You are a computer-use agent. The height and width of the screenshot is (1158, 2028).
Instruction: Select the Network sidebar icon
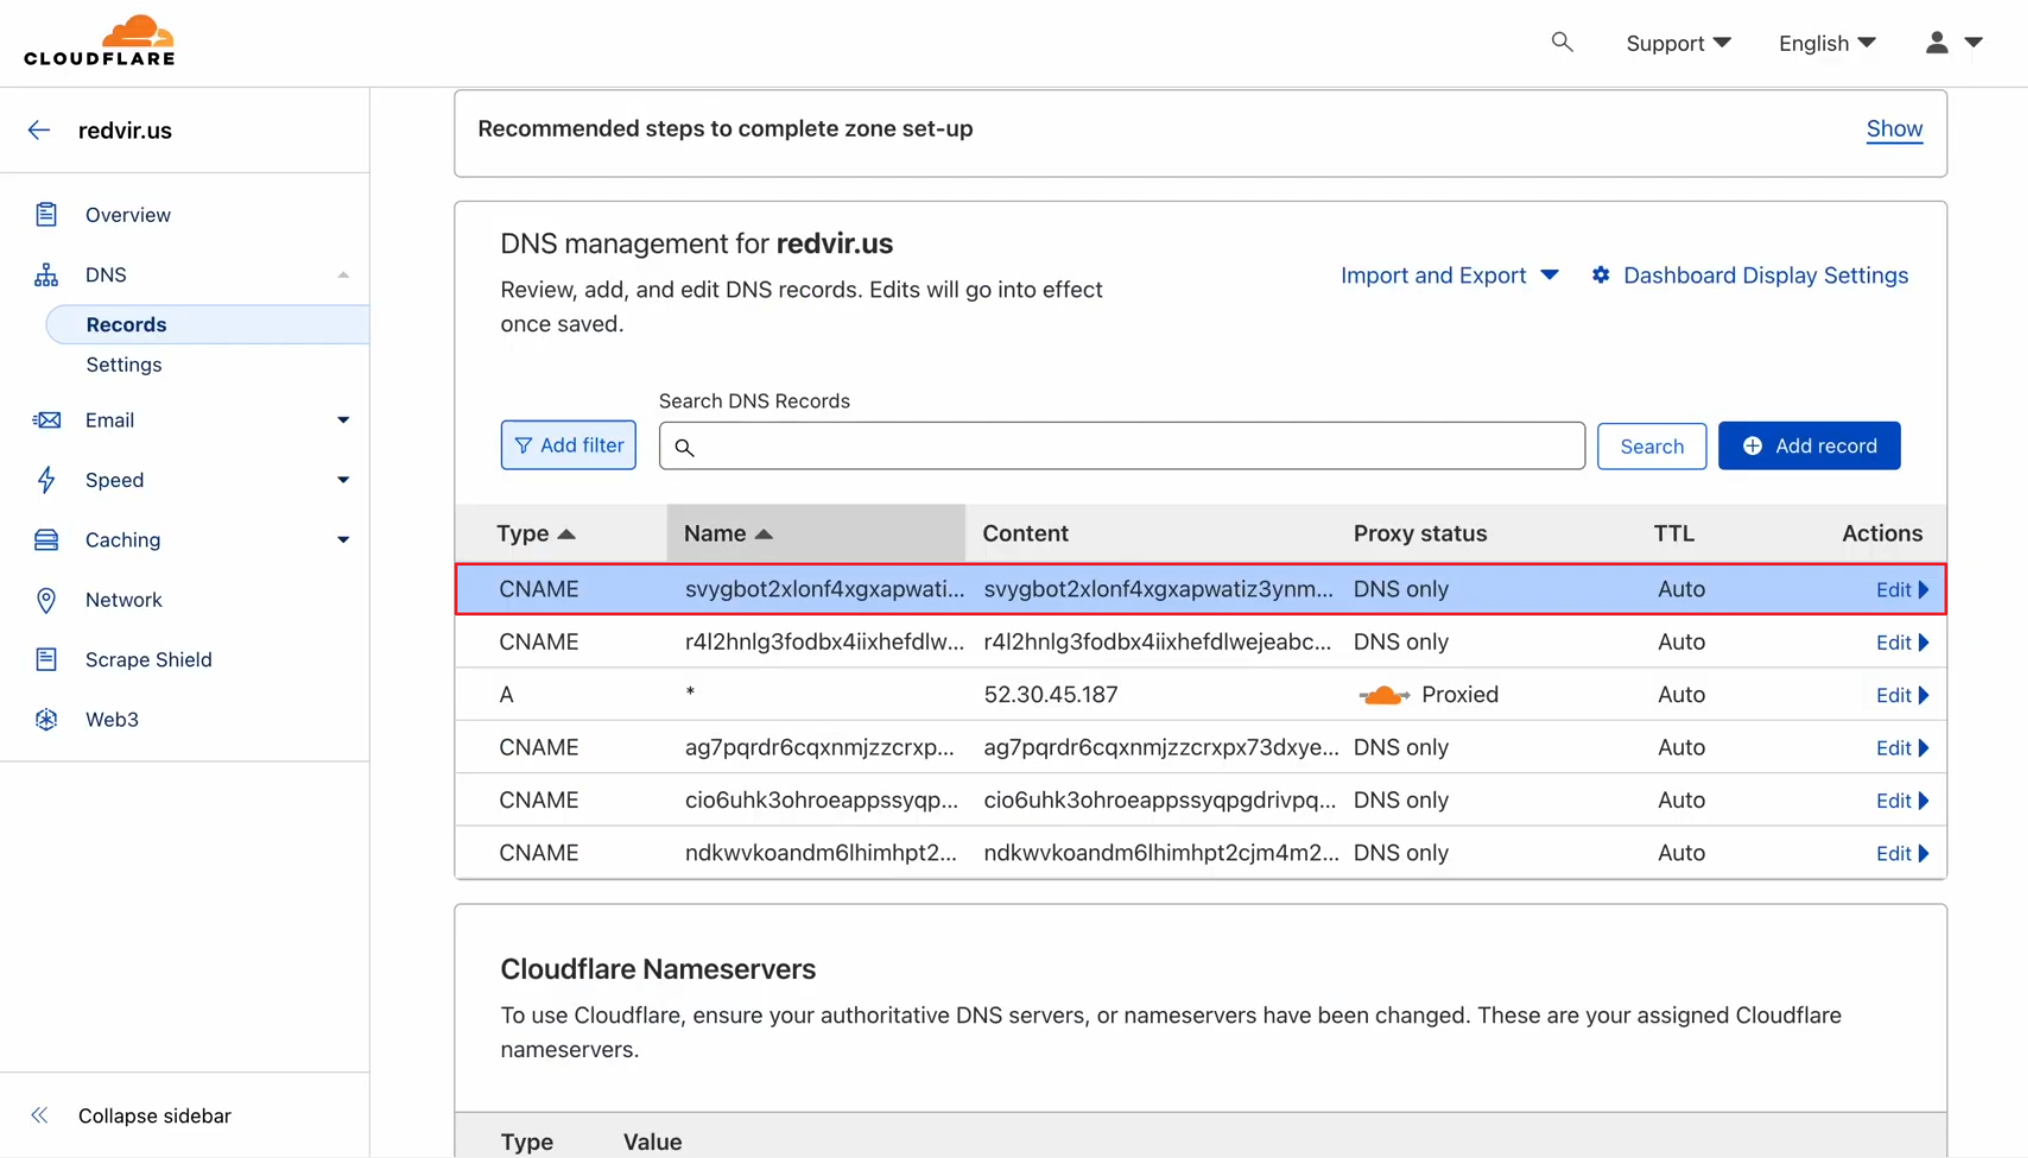46,599
